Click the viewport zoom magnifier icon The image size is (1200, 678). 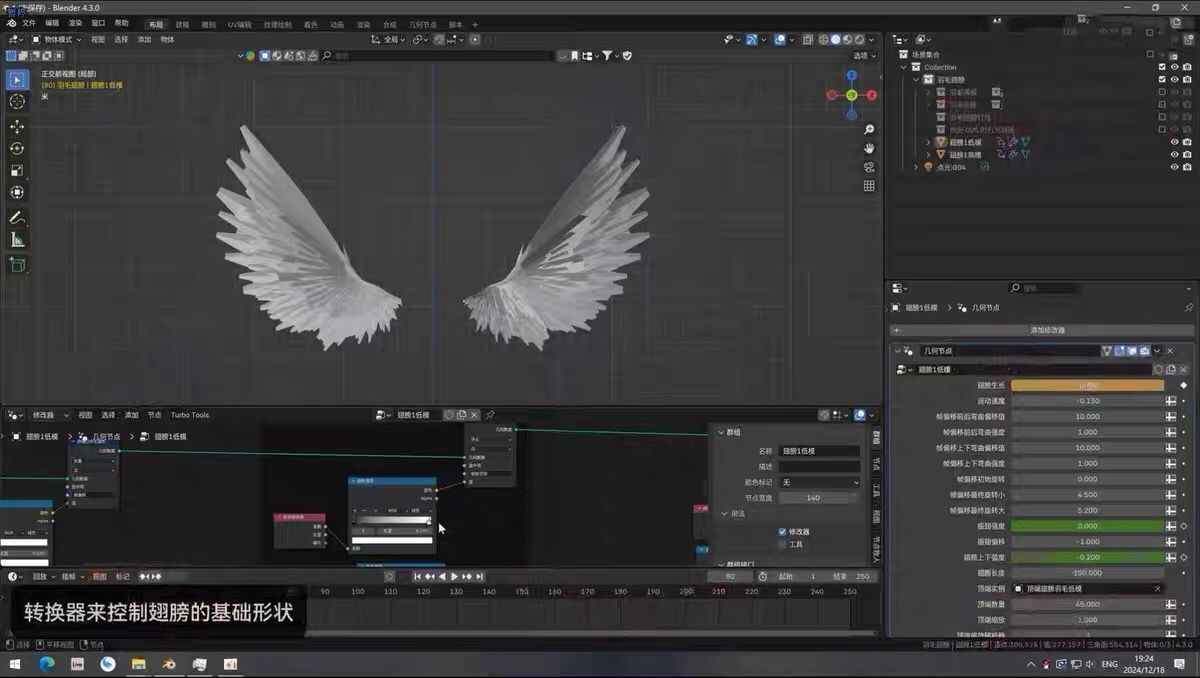[x=869, y=130]
